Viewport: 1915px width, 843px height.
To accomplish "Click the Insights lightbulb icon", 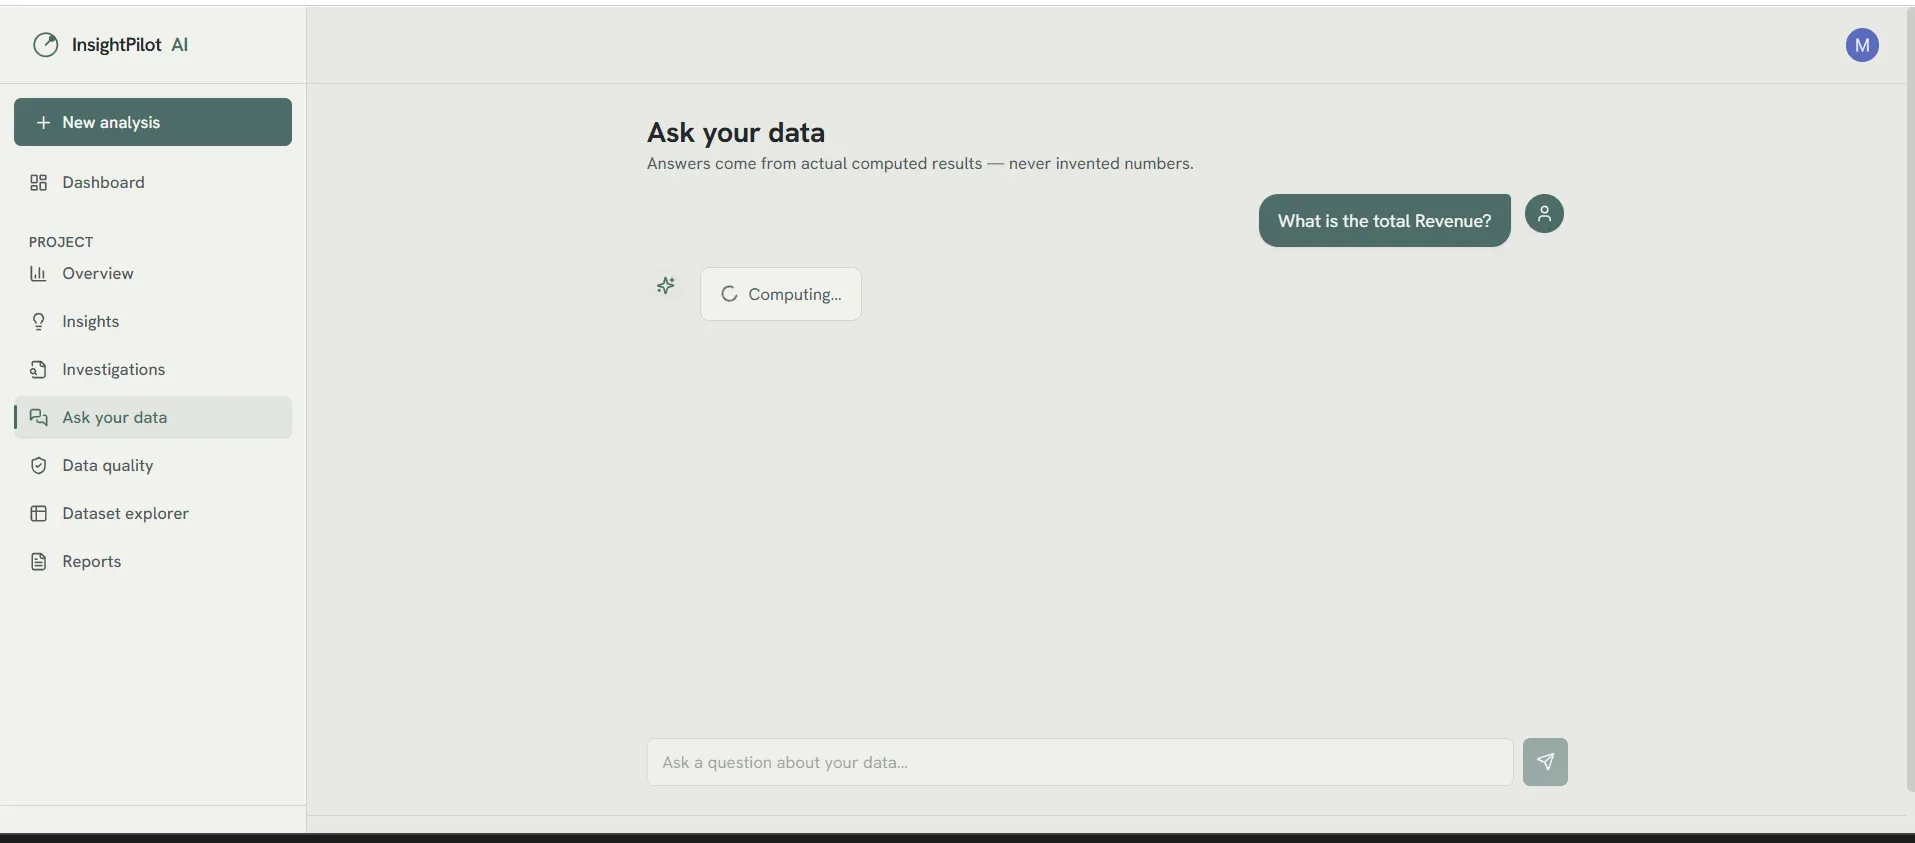I will 38,321.
